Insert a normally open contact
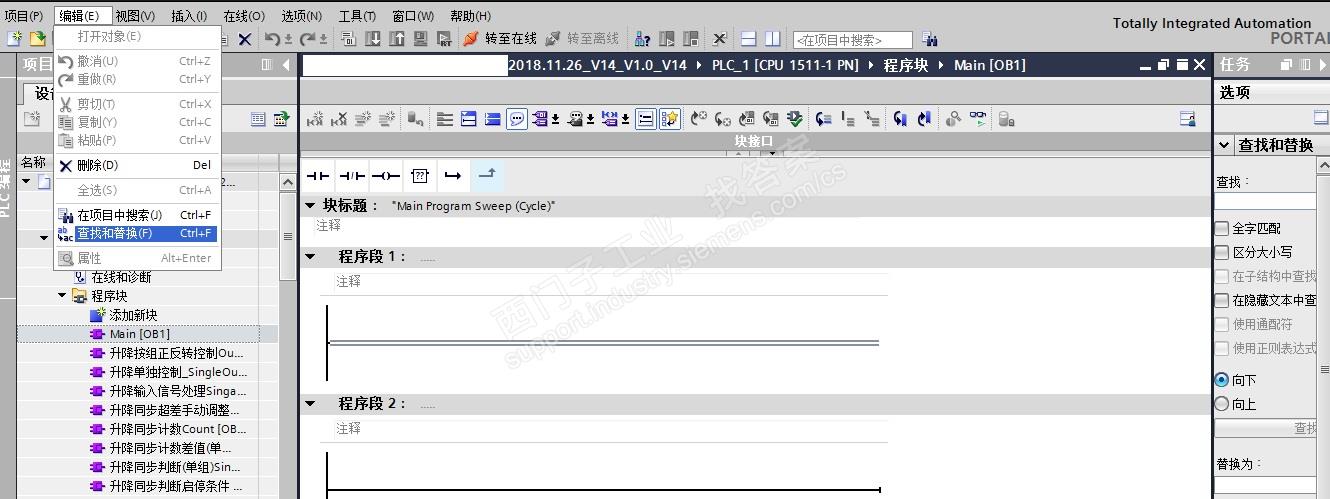Image resolution: width=1330 pixels, height=499 pixels. tap(318, 176)
